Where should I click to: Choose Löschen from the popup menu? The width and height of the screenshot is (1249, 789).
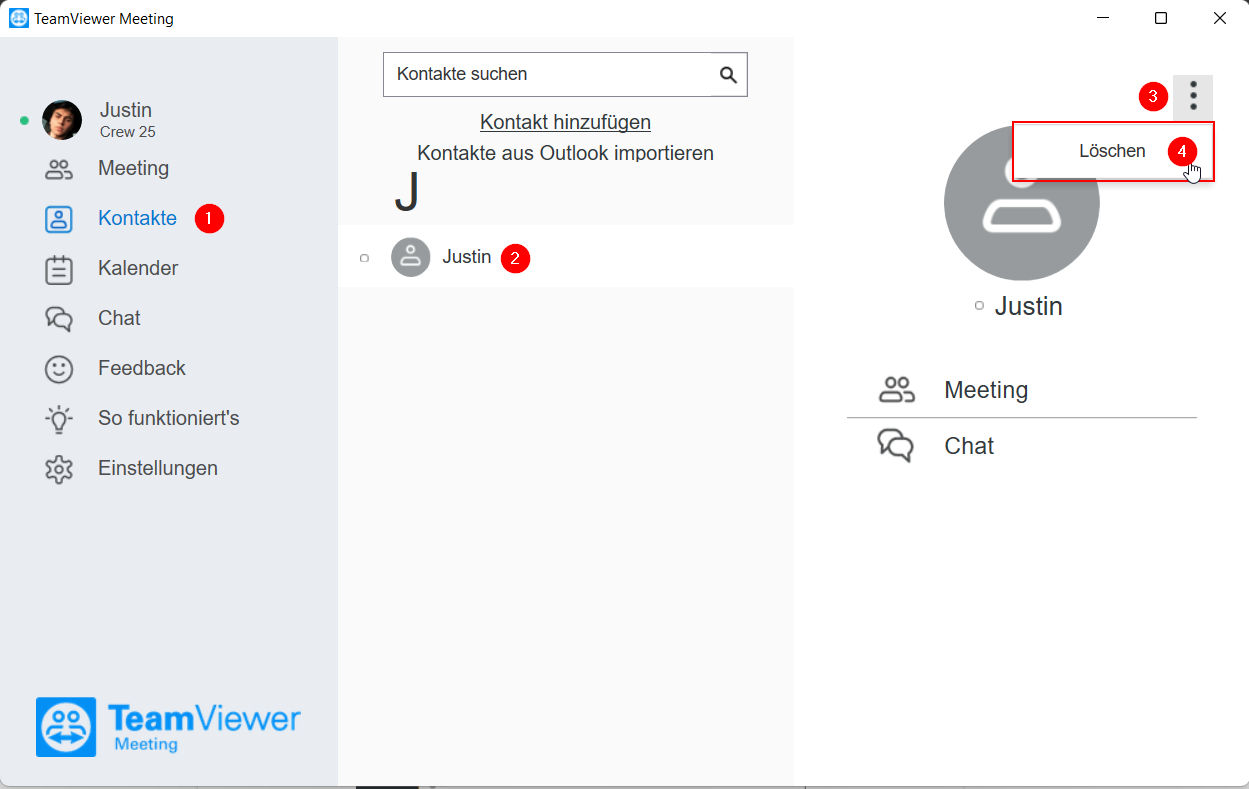pyautogui.click(x=1113, y=152)
